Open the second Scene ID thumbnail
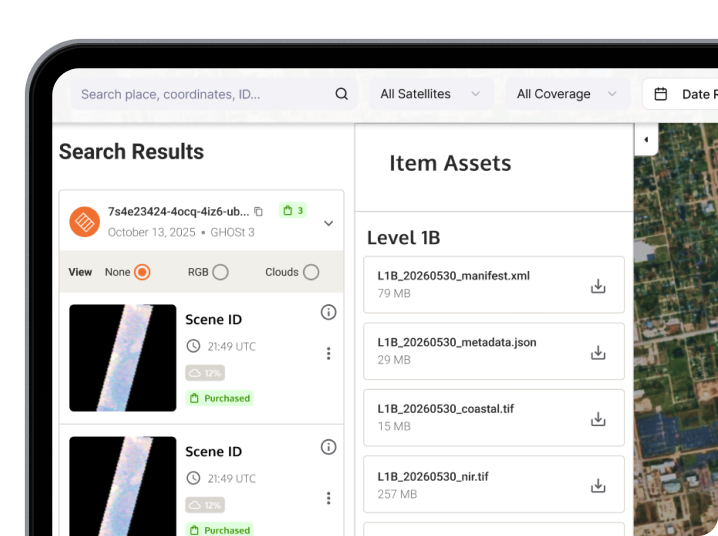 (123, 486)
